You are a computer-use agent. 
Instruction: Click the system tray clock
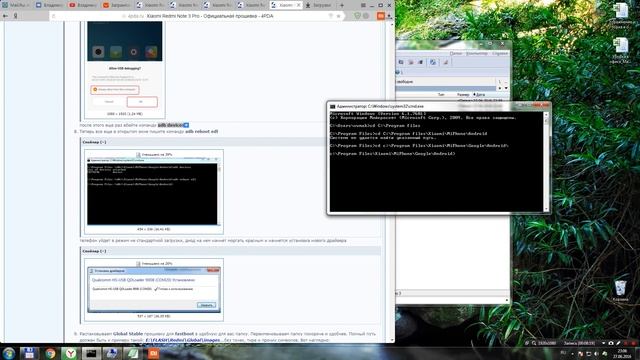click(622, 353)
